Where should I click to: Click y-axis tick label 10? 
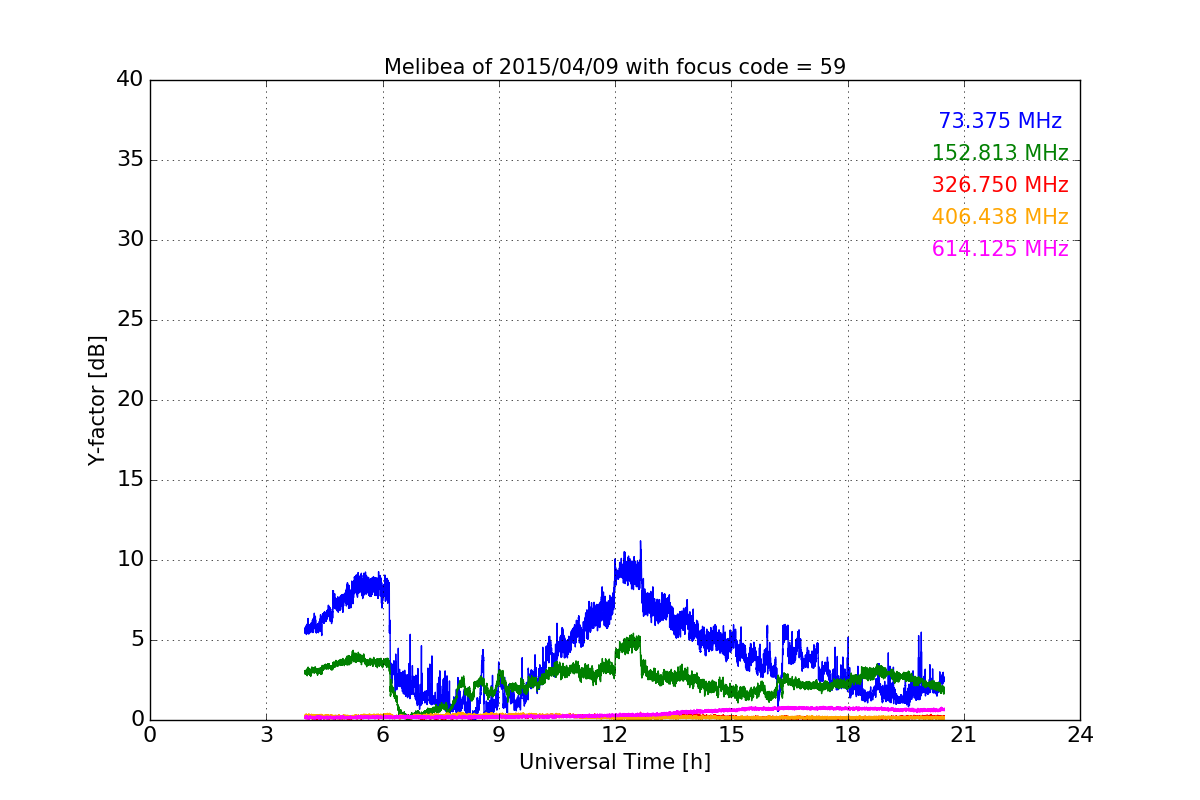130,560
